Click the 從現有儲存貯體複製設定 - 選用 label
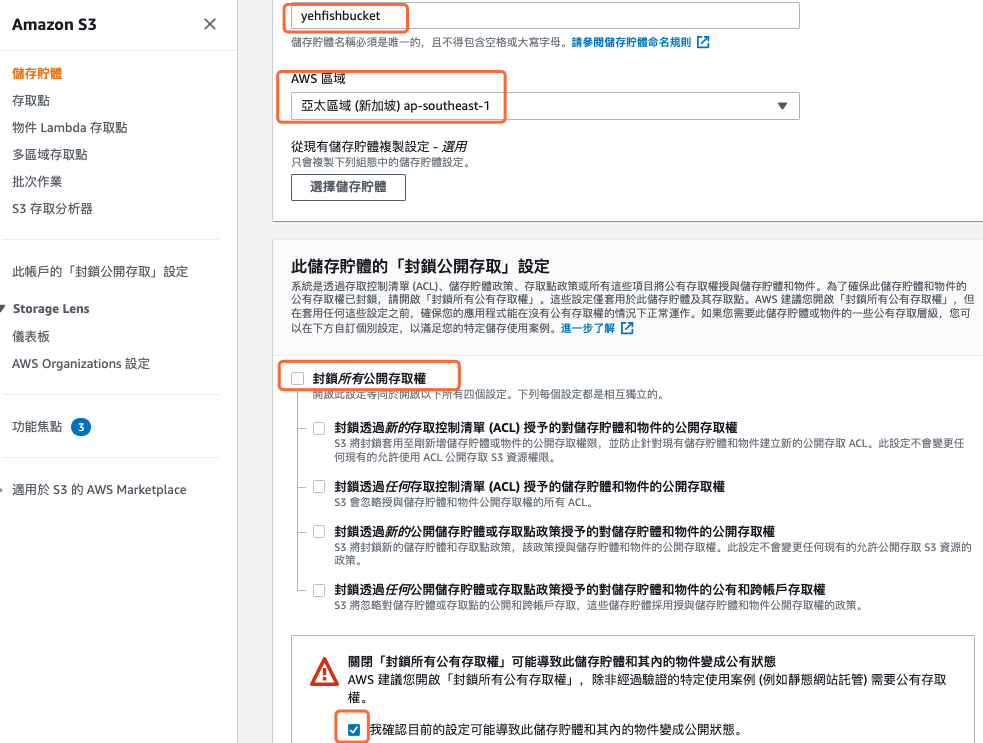Screen dimensions: 983x743 click(x=379, y=146)
